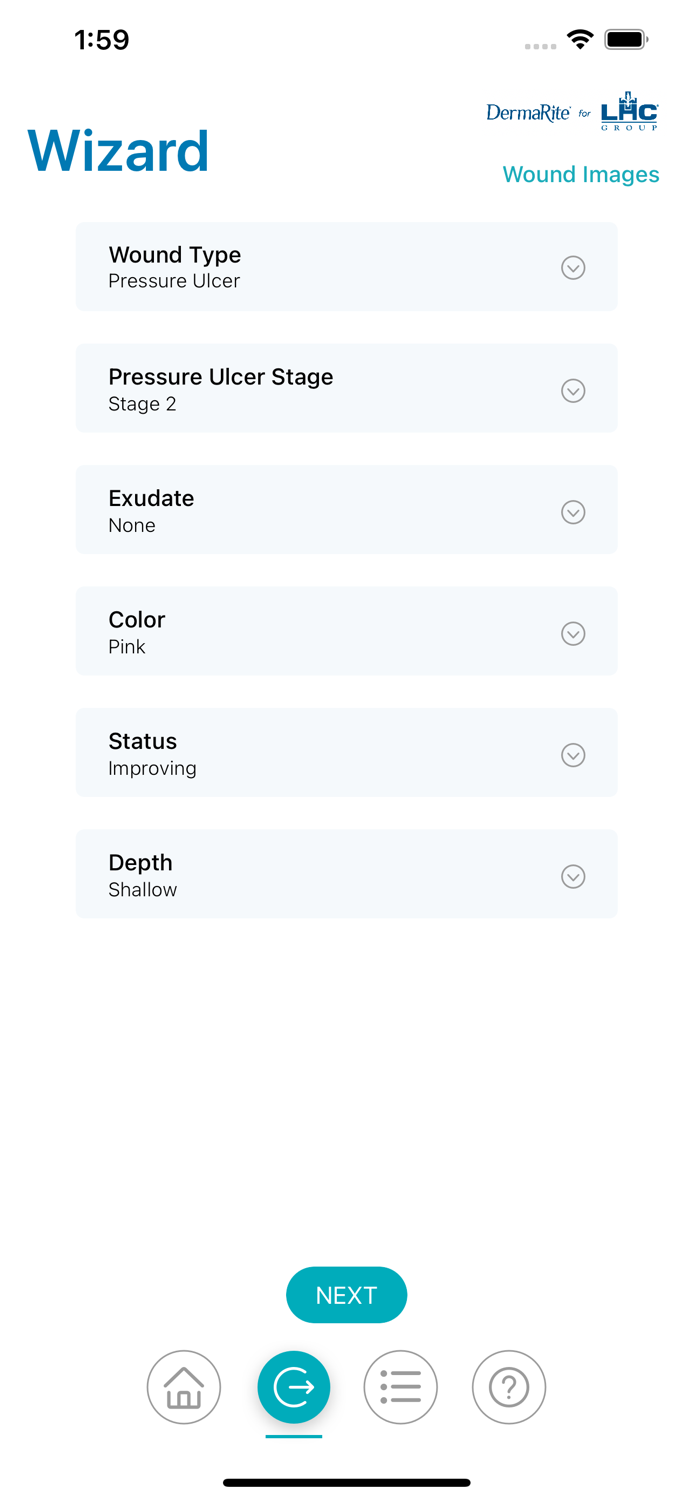Expand the Depth chevron
The image size is (693, 1500).
pyautogui.click(x=573, y=877)
